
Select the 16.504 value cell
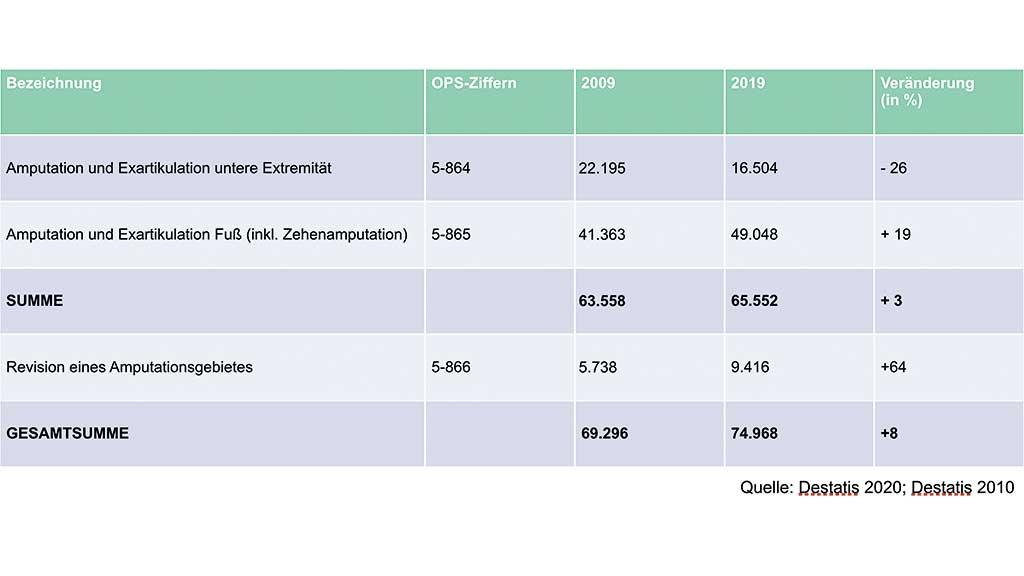(x=754, y=168)
